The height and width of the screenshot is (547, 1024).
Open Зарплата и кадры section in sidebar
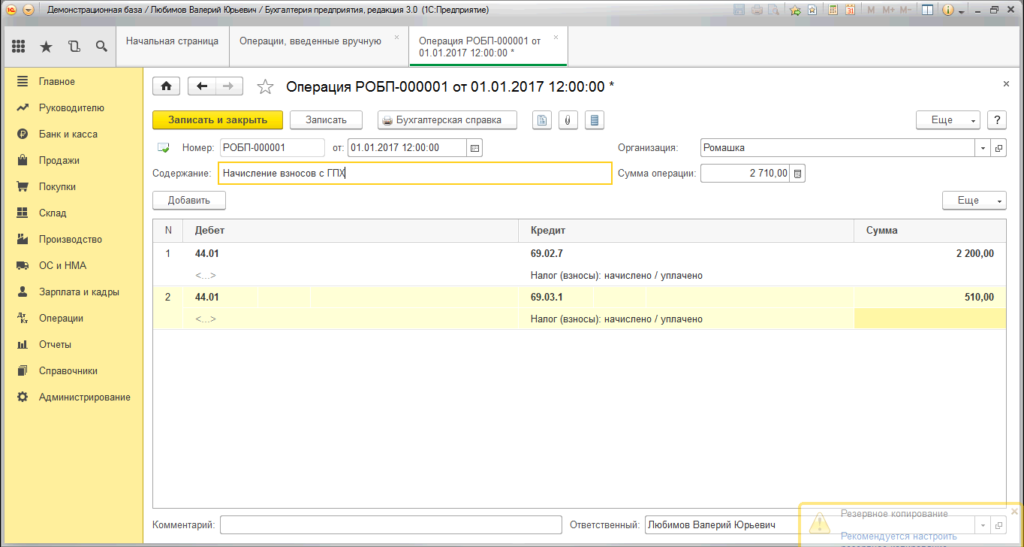tap(78, 292)
